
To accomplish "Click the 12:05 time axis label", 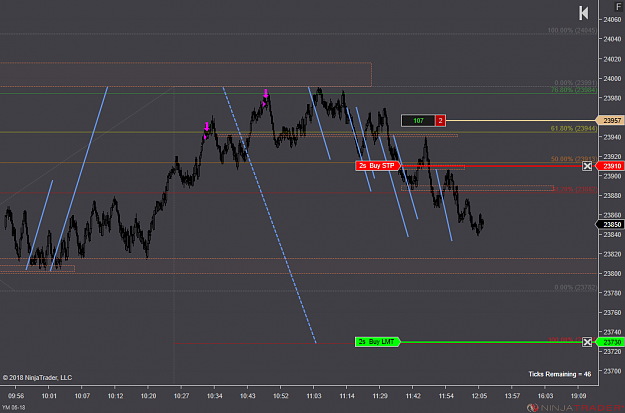I will pyautogui.click(x=479, y=396).
